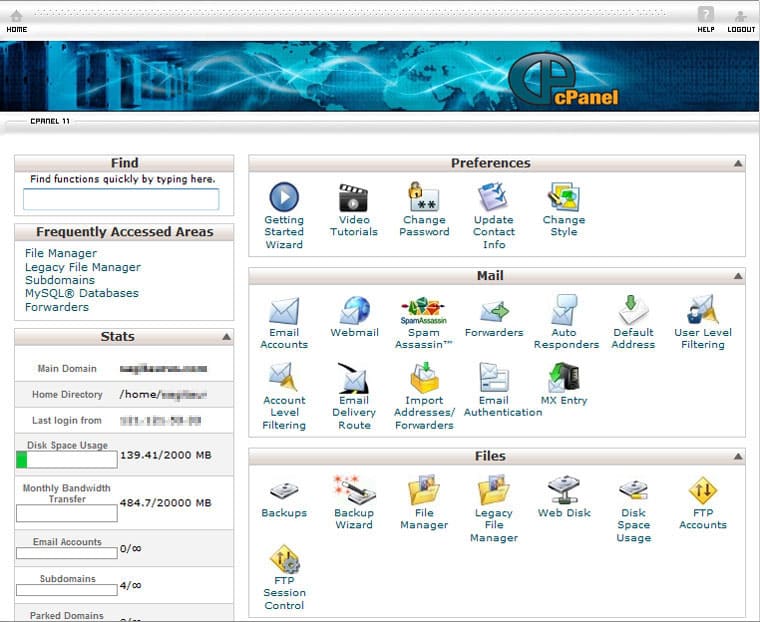Click the 484.7/20000 MB bandwidth value
This screenshot has height=622, width=760.
click(166, 503)
